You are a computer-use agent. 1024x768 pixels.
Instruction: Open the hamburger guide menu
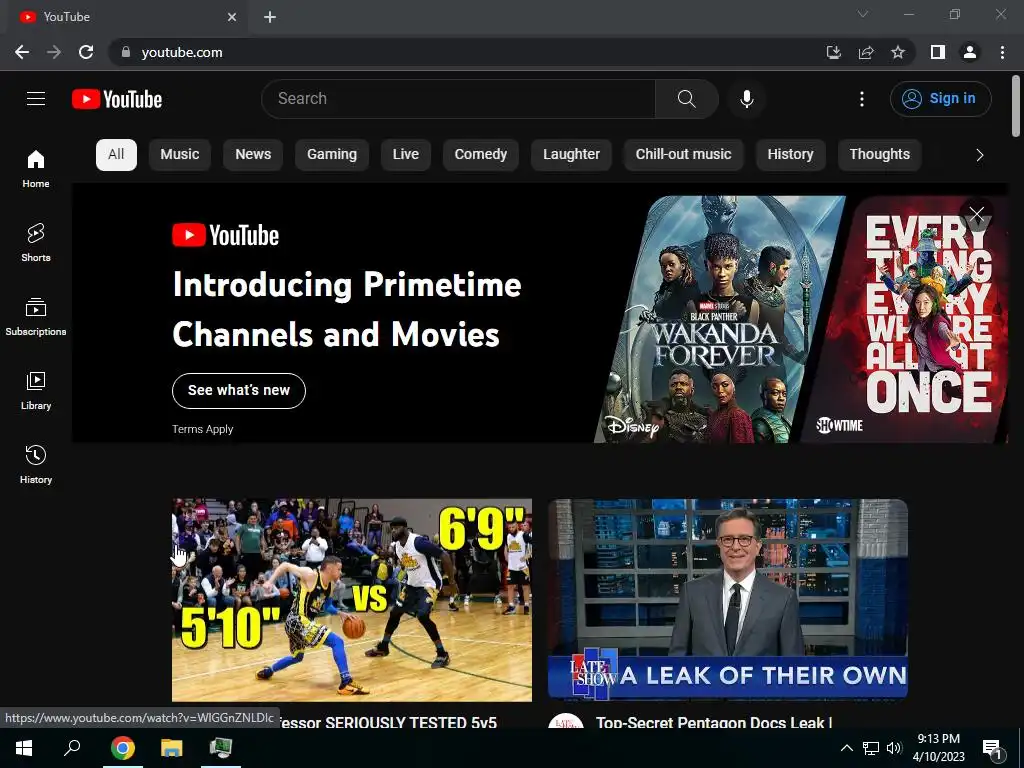pos(36,99)
